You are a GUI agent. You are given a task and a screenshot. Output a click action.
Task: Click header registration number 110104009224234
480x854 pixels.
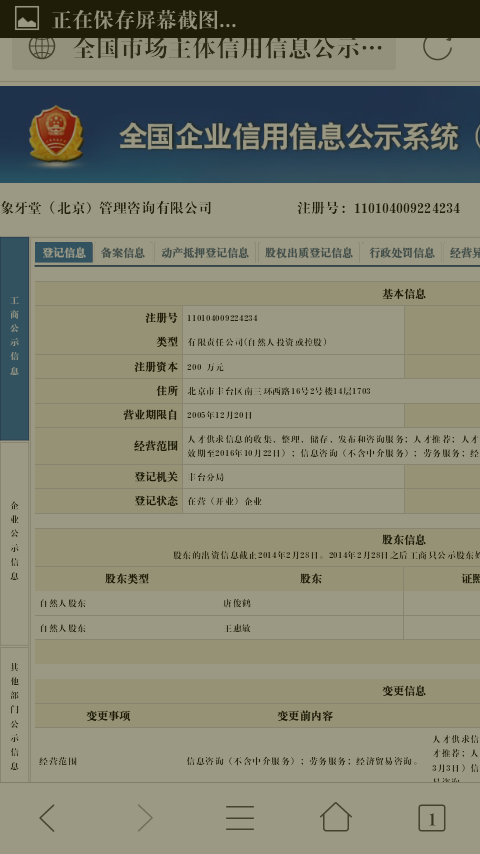406,208
